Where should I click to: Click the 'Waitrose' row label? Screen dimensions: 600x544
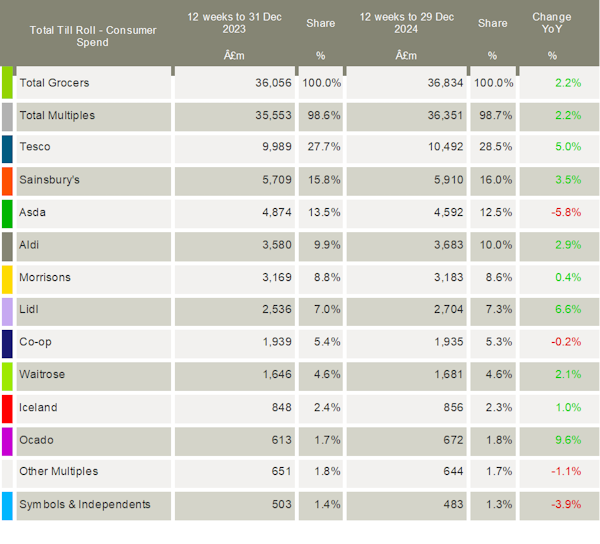pos(42,374)
